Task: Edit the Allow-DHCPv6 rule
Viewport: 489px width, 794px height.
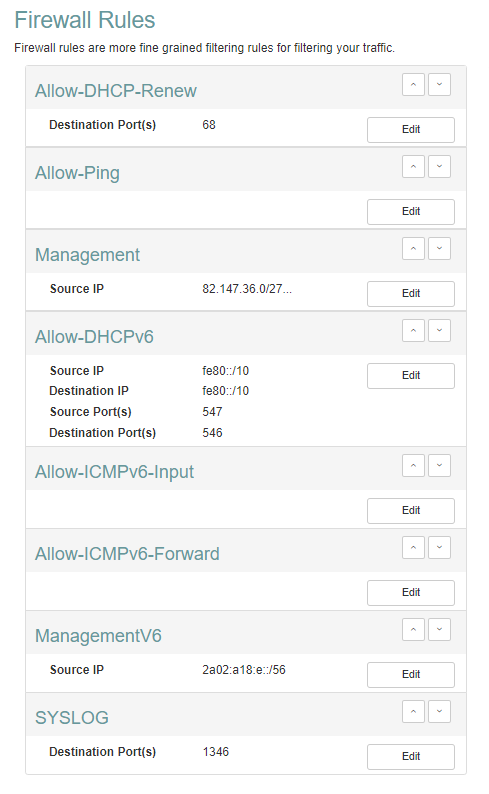Action: (x=411, y=376)
